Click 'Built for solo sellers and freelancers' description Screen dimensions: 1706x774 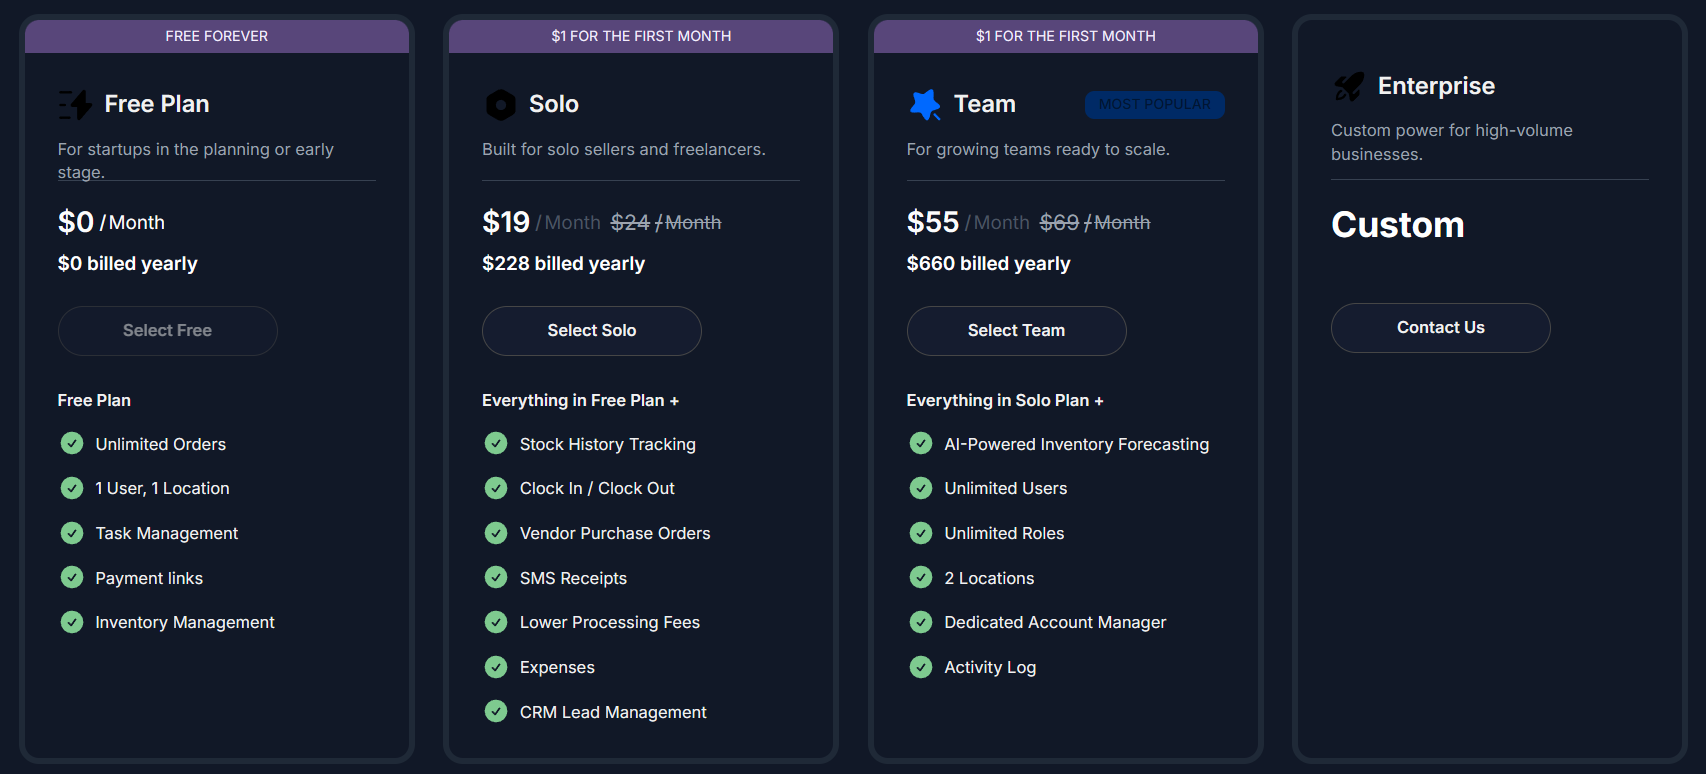(x=624, y=149)
